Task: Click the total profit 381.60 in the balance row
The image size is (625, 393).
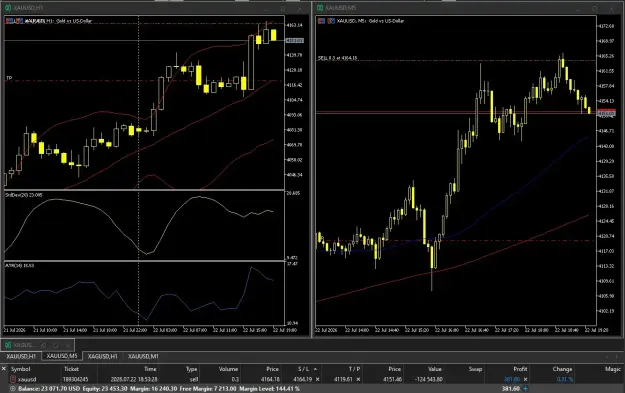Action: click(511, 388)
